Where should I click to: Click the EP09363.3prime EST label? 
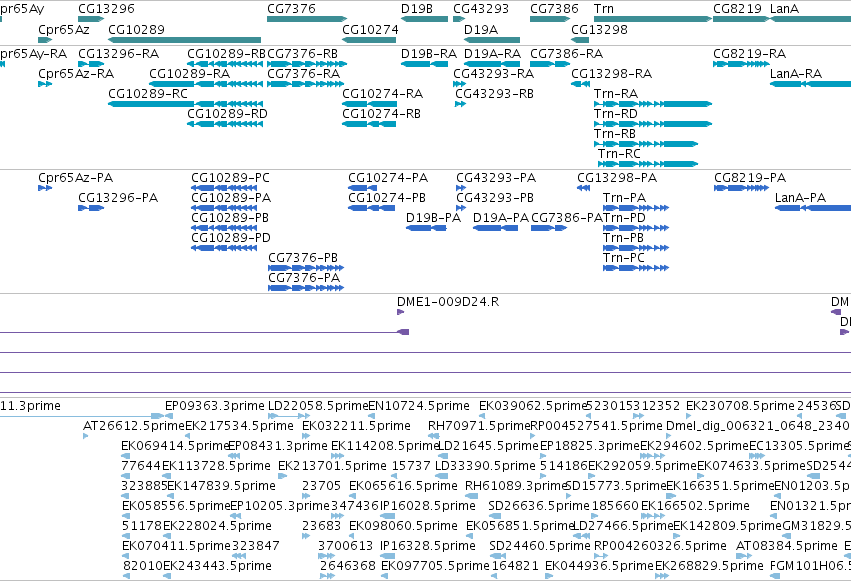[x=214, y=406]
